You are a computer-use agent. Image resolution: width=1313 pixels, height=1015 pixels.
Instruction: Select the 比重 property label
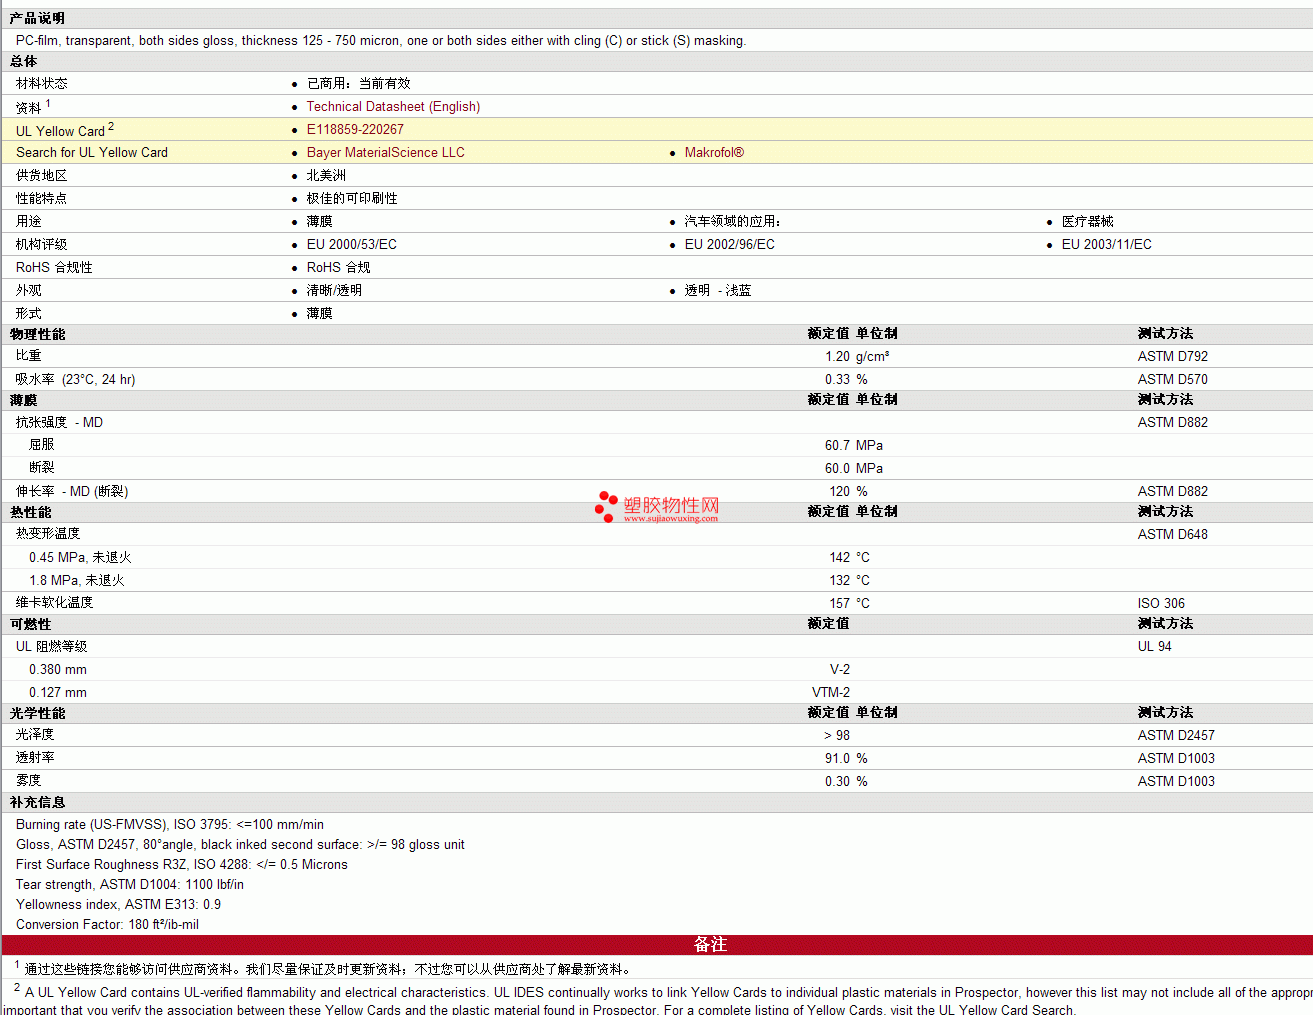[x=29, y=356]
